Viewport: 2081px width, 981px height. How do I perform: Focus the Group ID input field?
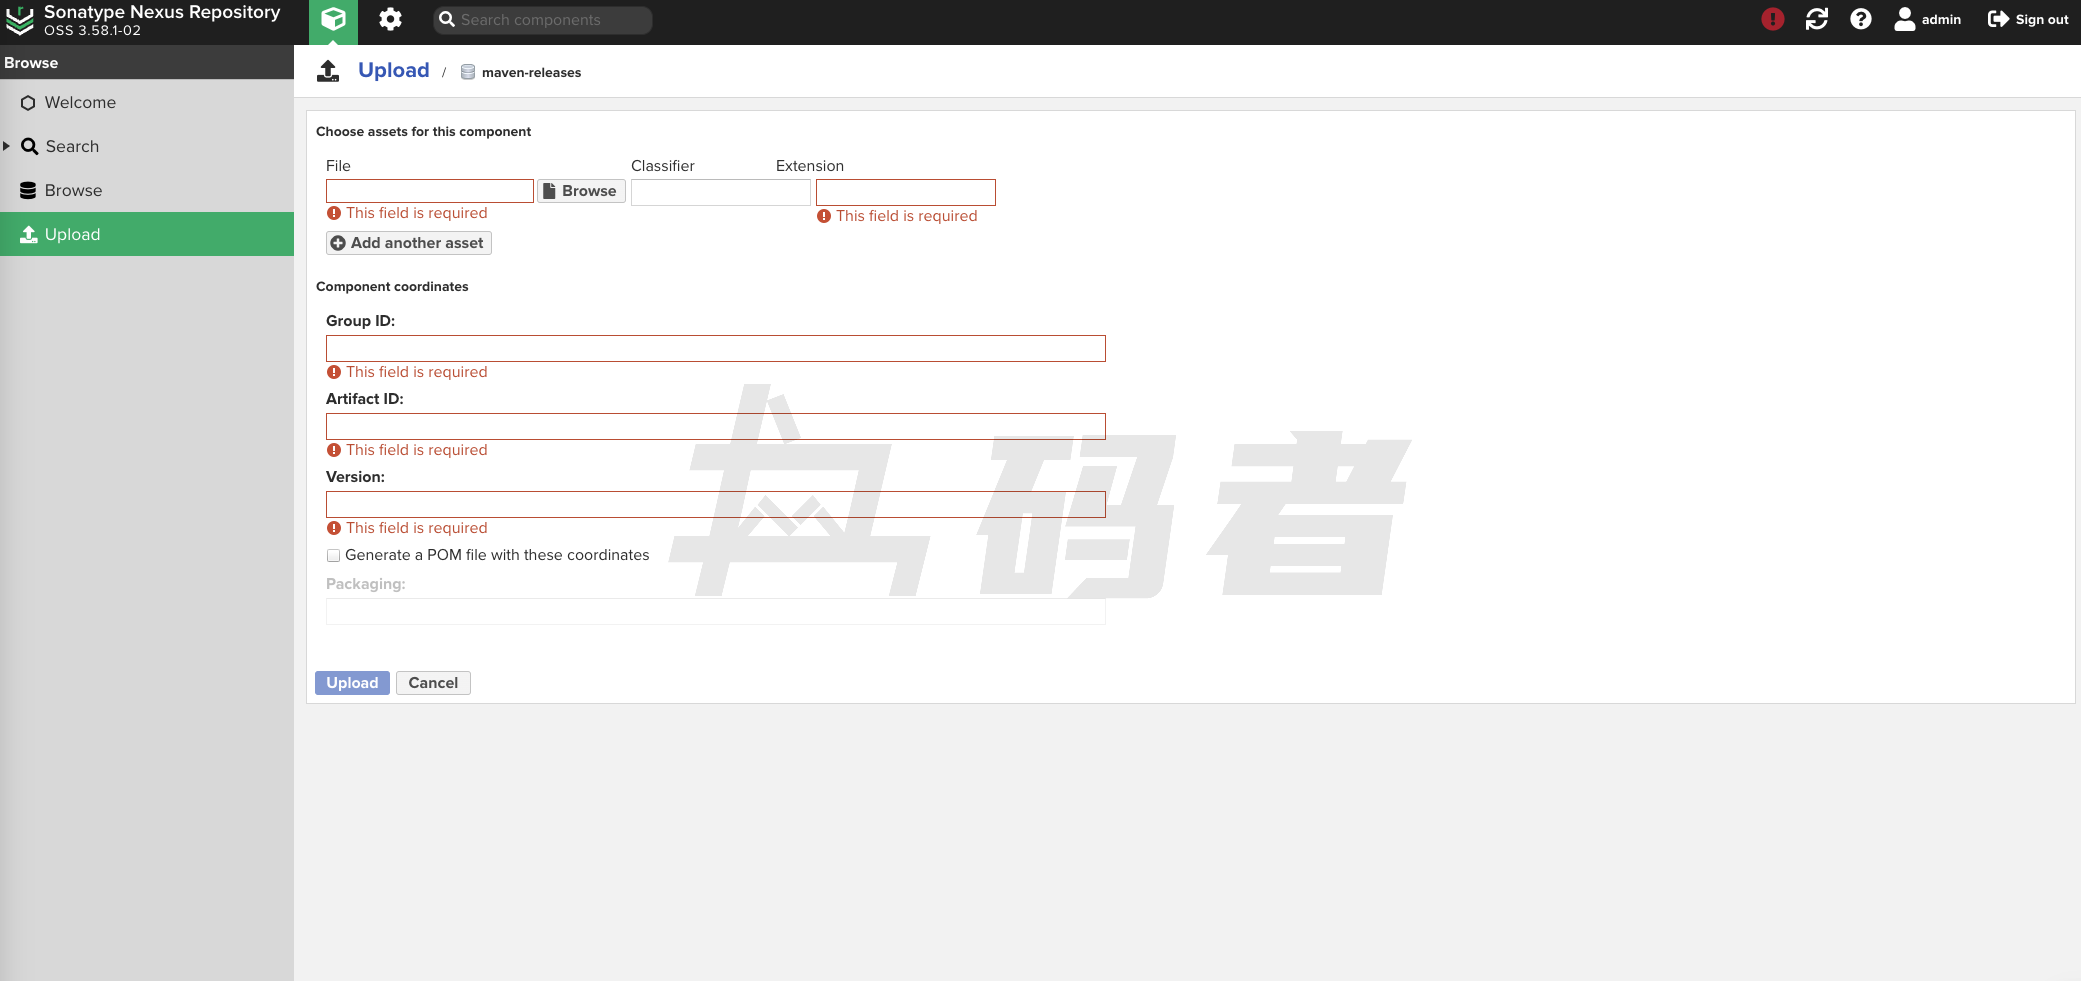point(715,349)
